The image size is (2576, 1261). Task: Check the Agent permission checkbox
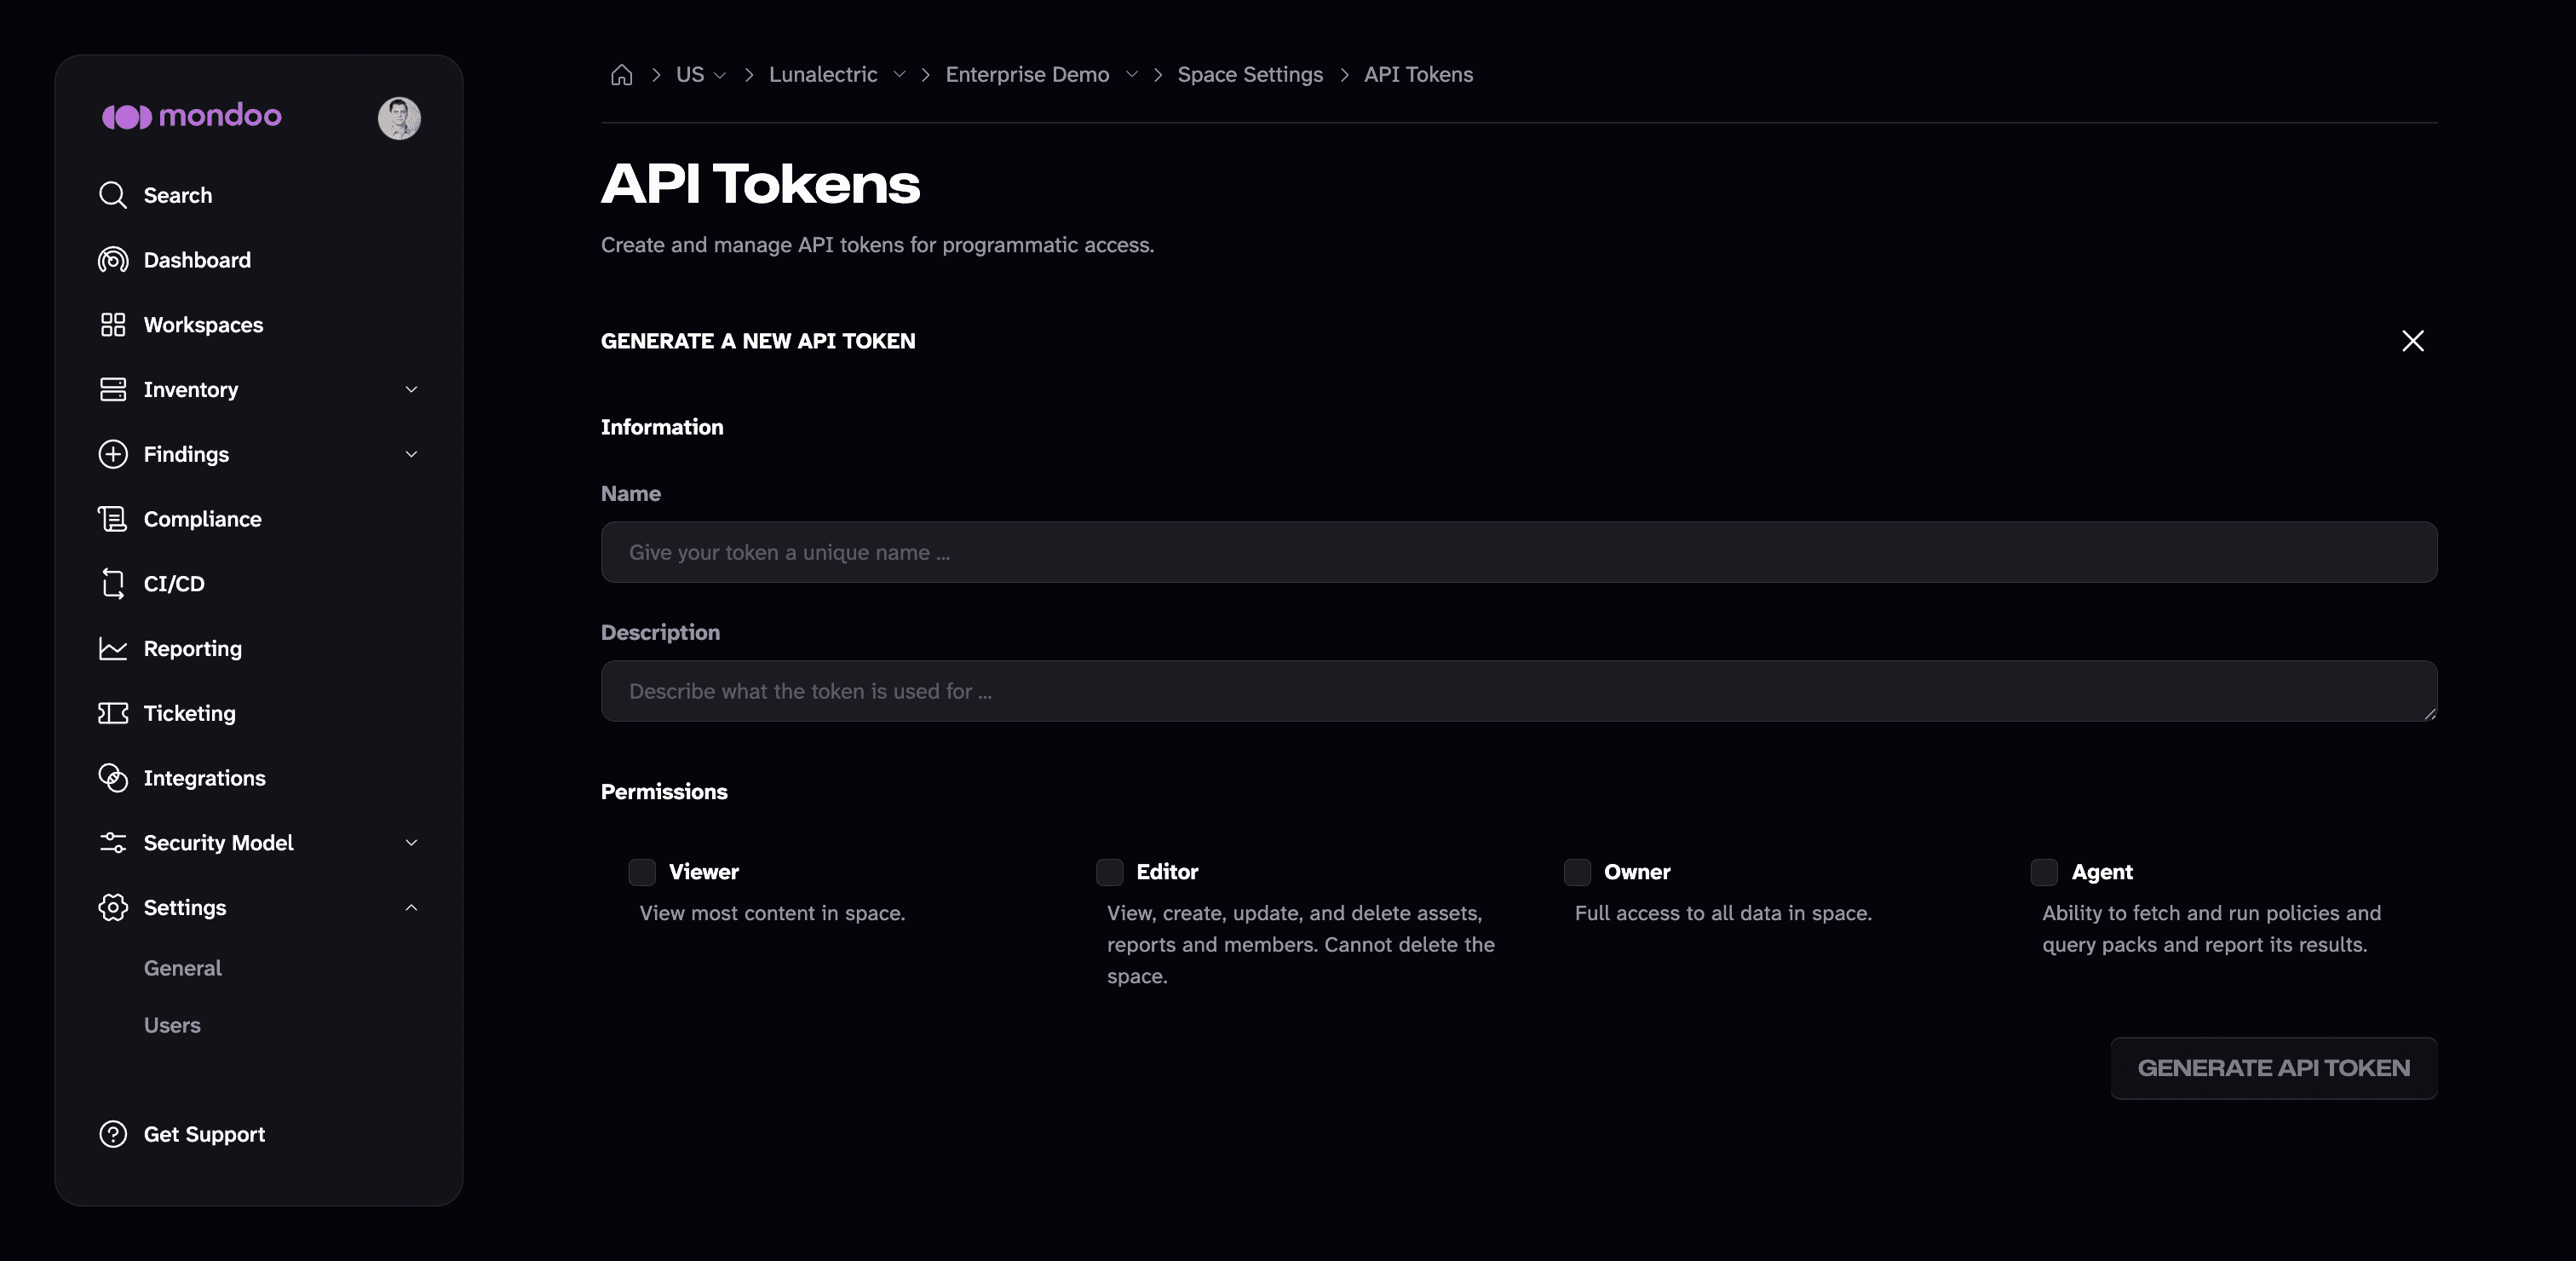point(2044,872)
